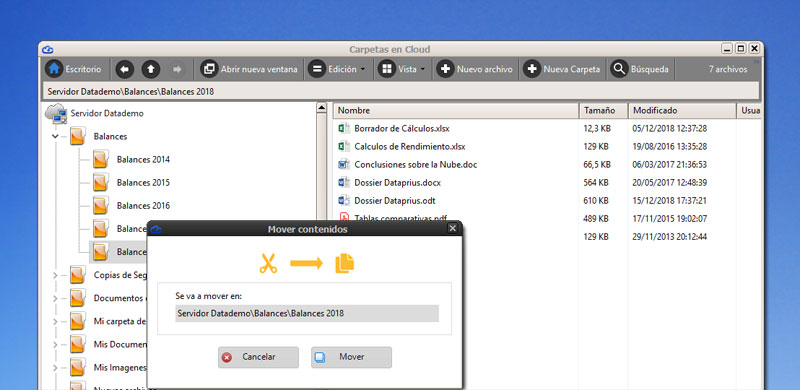The width and height of the screenshot is (800, 390).
Task: Select Mis Imagenes folder icon
Action: click(x=77, y=367)
